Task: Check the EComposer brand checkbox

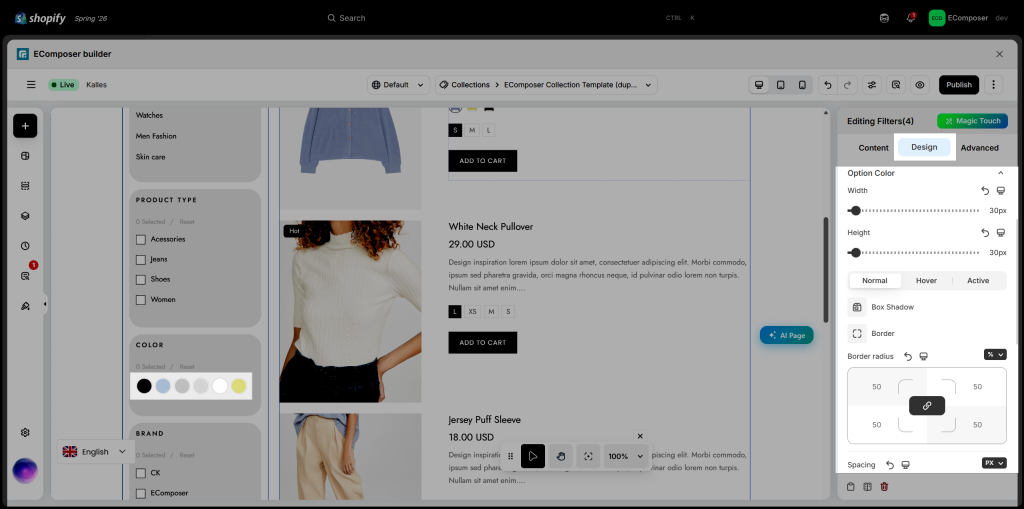Action: pyautogui.click(x=140, y=493)
